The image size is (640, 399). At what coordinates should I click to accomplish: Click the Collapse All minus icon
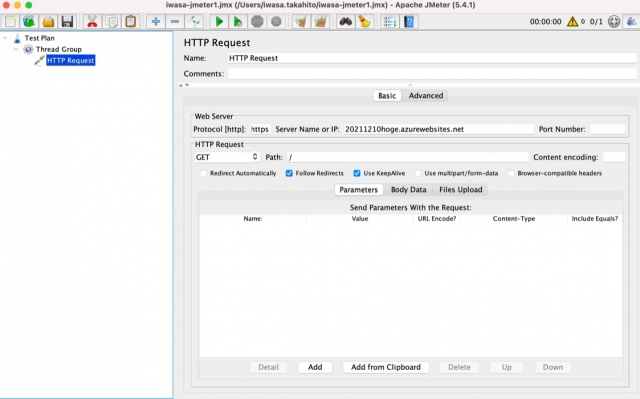point(175,21)
